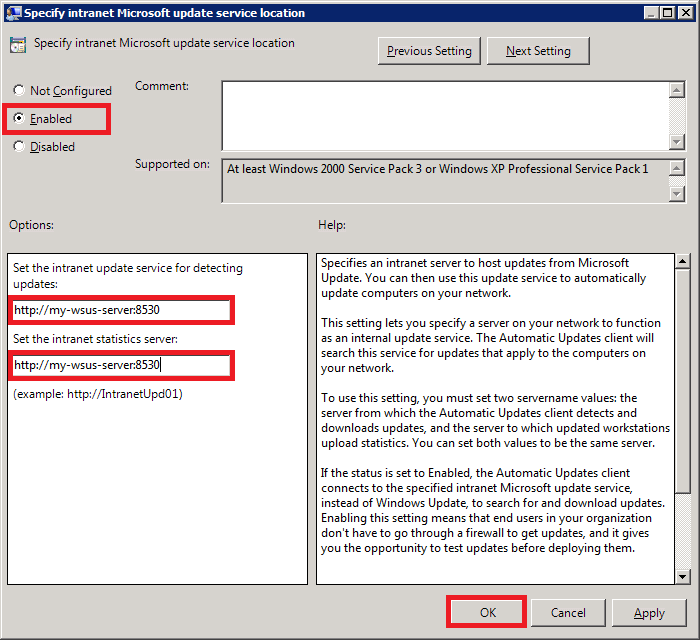Click the Help paragraph starting 'To use this setting'
This screenshot has height=640, width=700.
(496, 420)
